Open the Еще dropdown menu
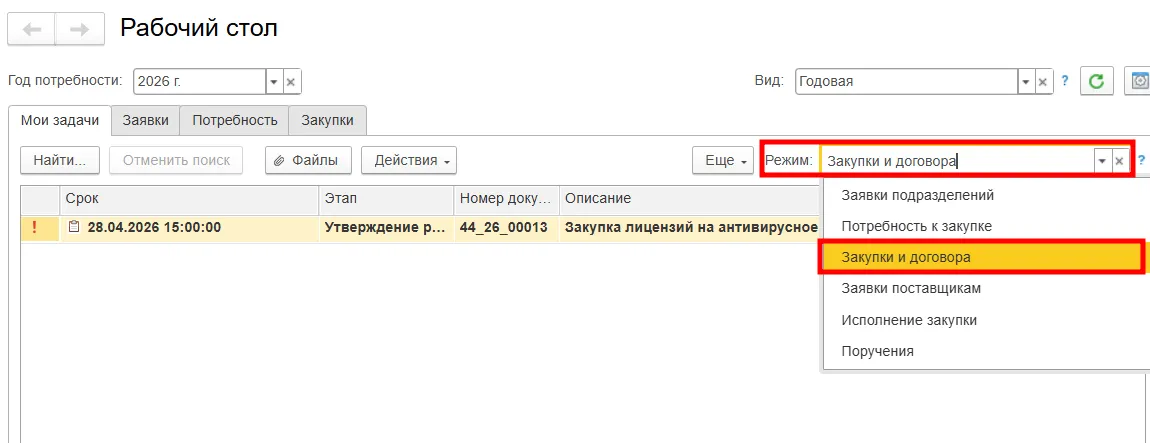Image resolution: width=1150 pixels, height=443 pixels. tap(723, 161)
